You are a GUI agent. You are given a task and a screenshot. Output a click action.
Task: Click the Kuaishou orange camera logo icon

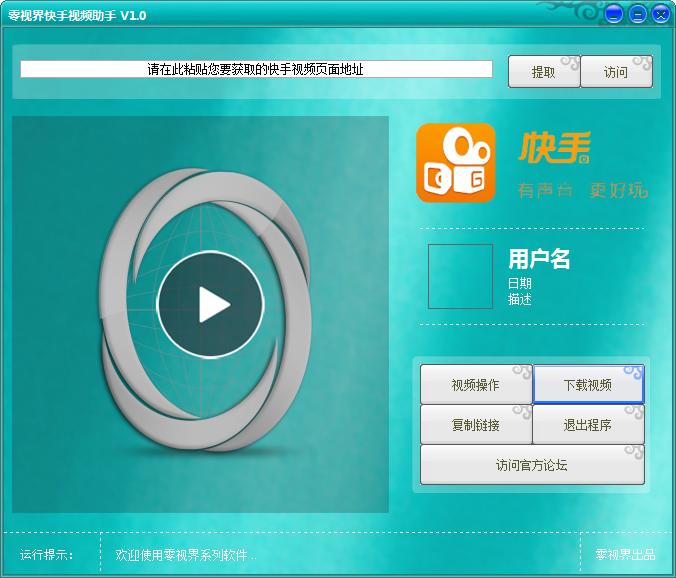456,163
